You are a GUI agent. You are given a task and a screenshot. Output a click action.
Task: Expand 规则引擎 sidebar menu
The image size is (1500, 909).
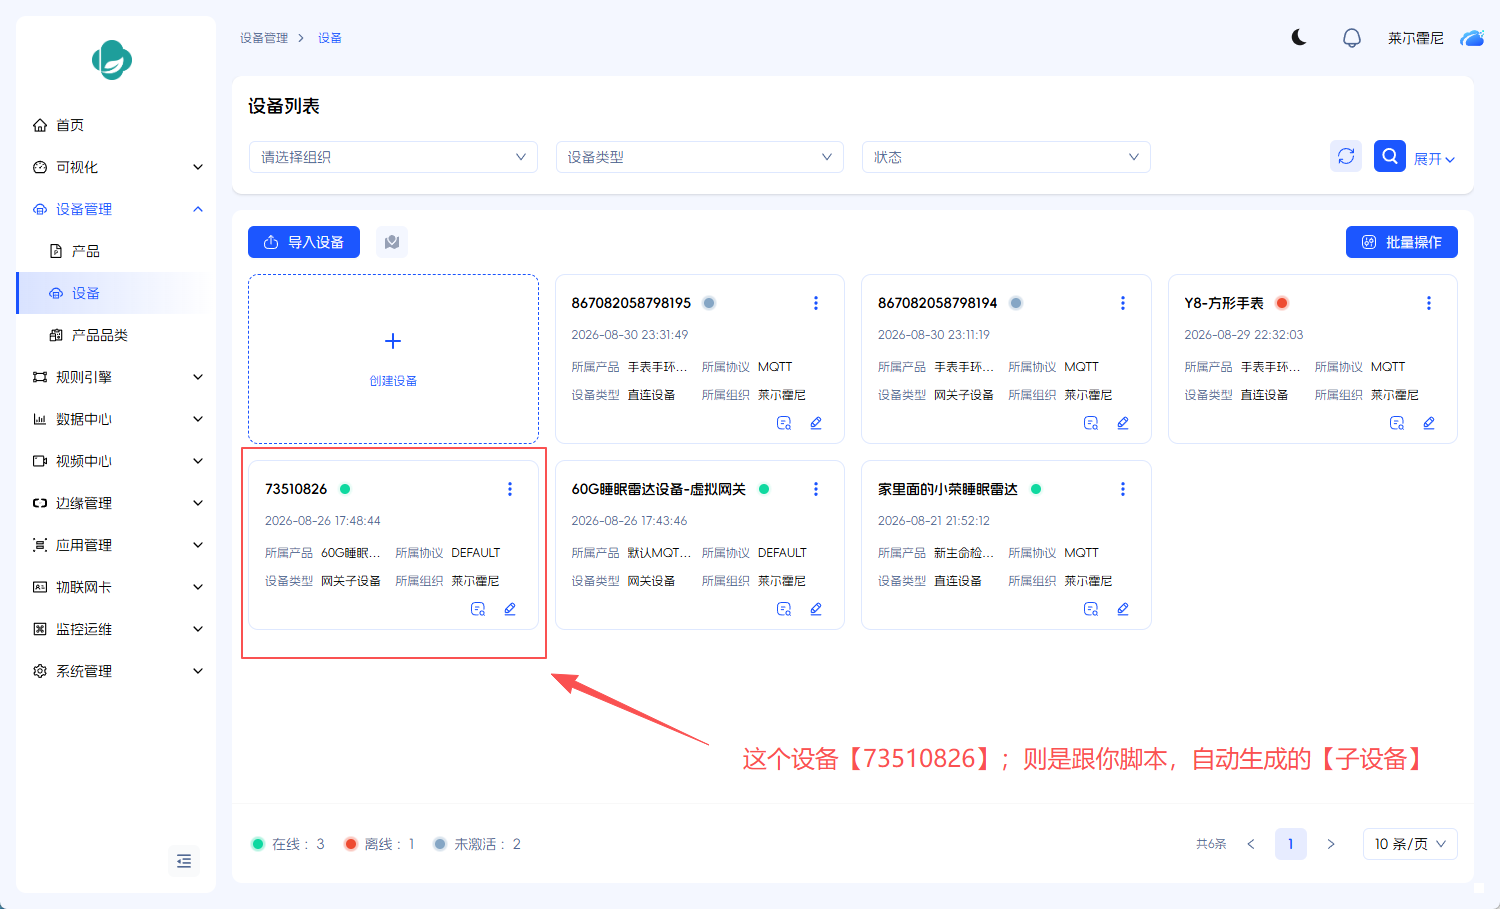116,377
